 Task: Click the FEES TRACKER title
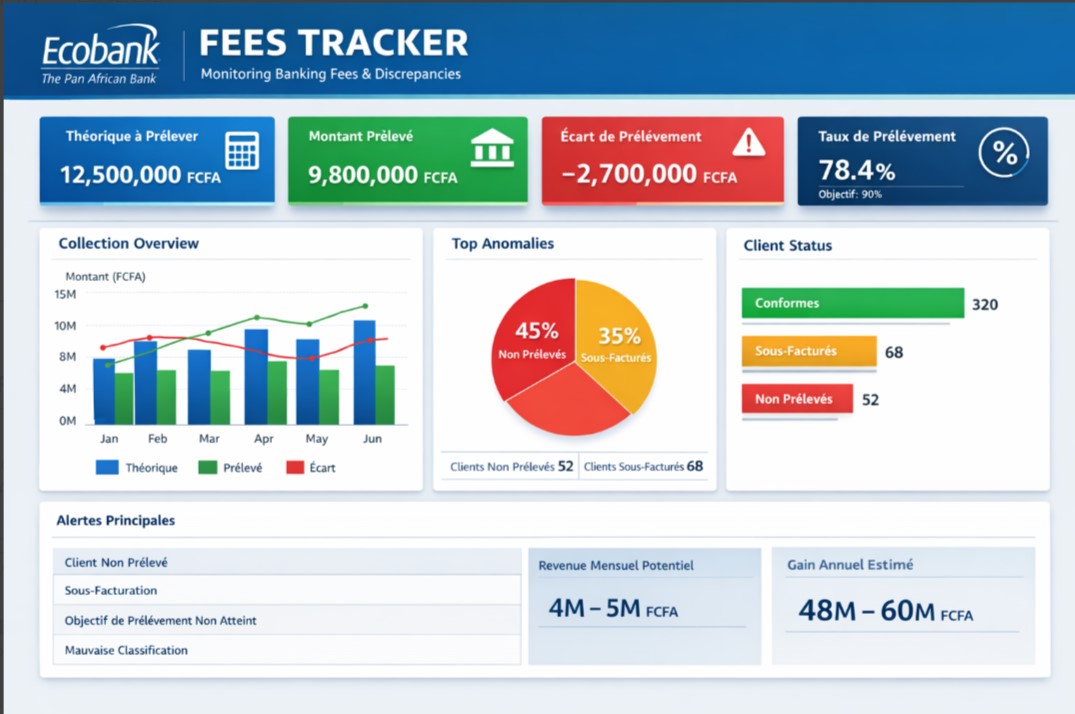point(333,43)
